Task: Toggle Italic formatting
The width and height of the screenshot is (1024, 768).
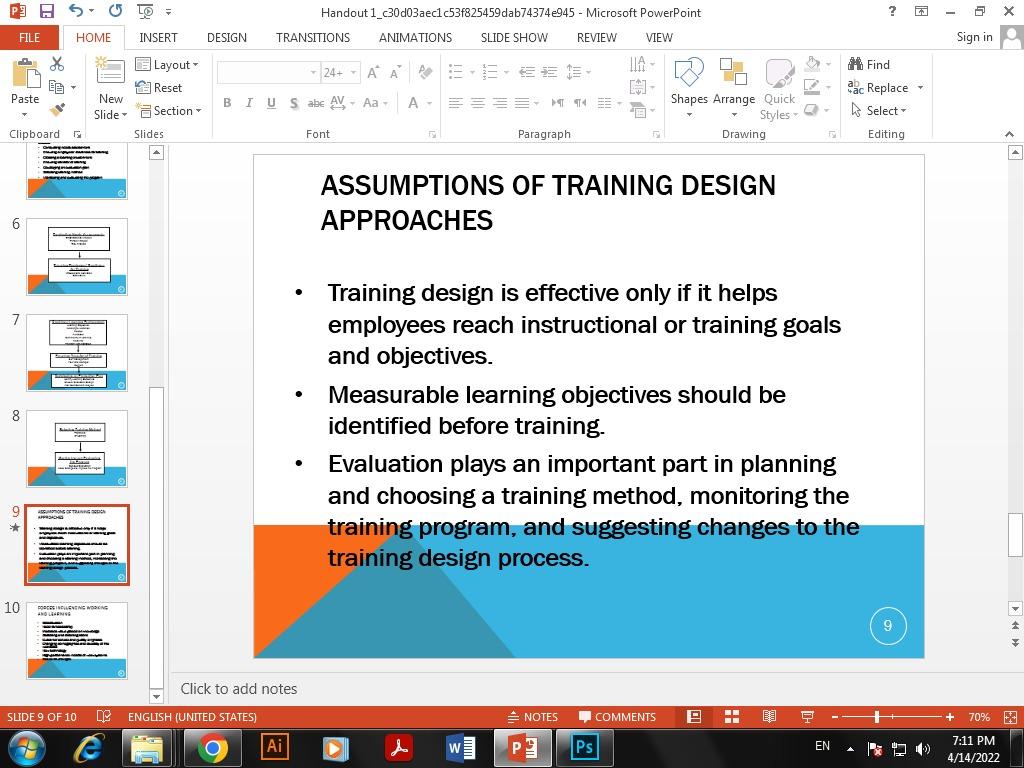Action: [249, 103]
